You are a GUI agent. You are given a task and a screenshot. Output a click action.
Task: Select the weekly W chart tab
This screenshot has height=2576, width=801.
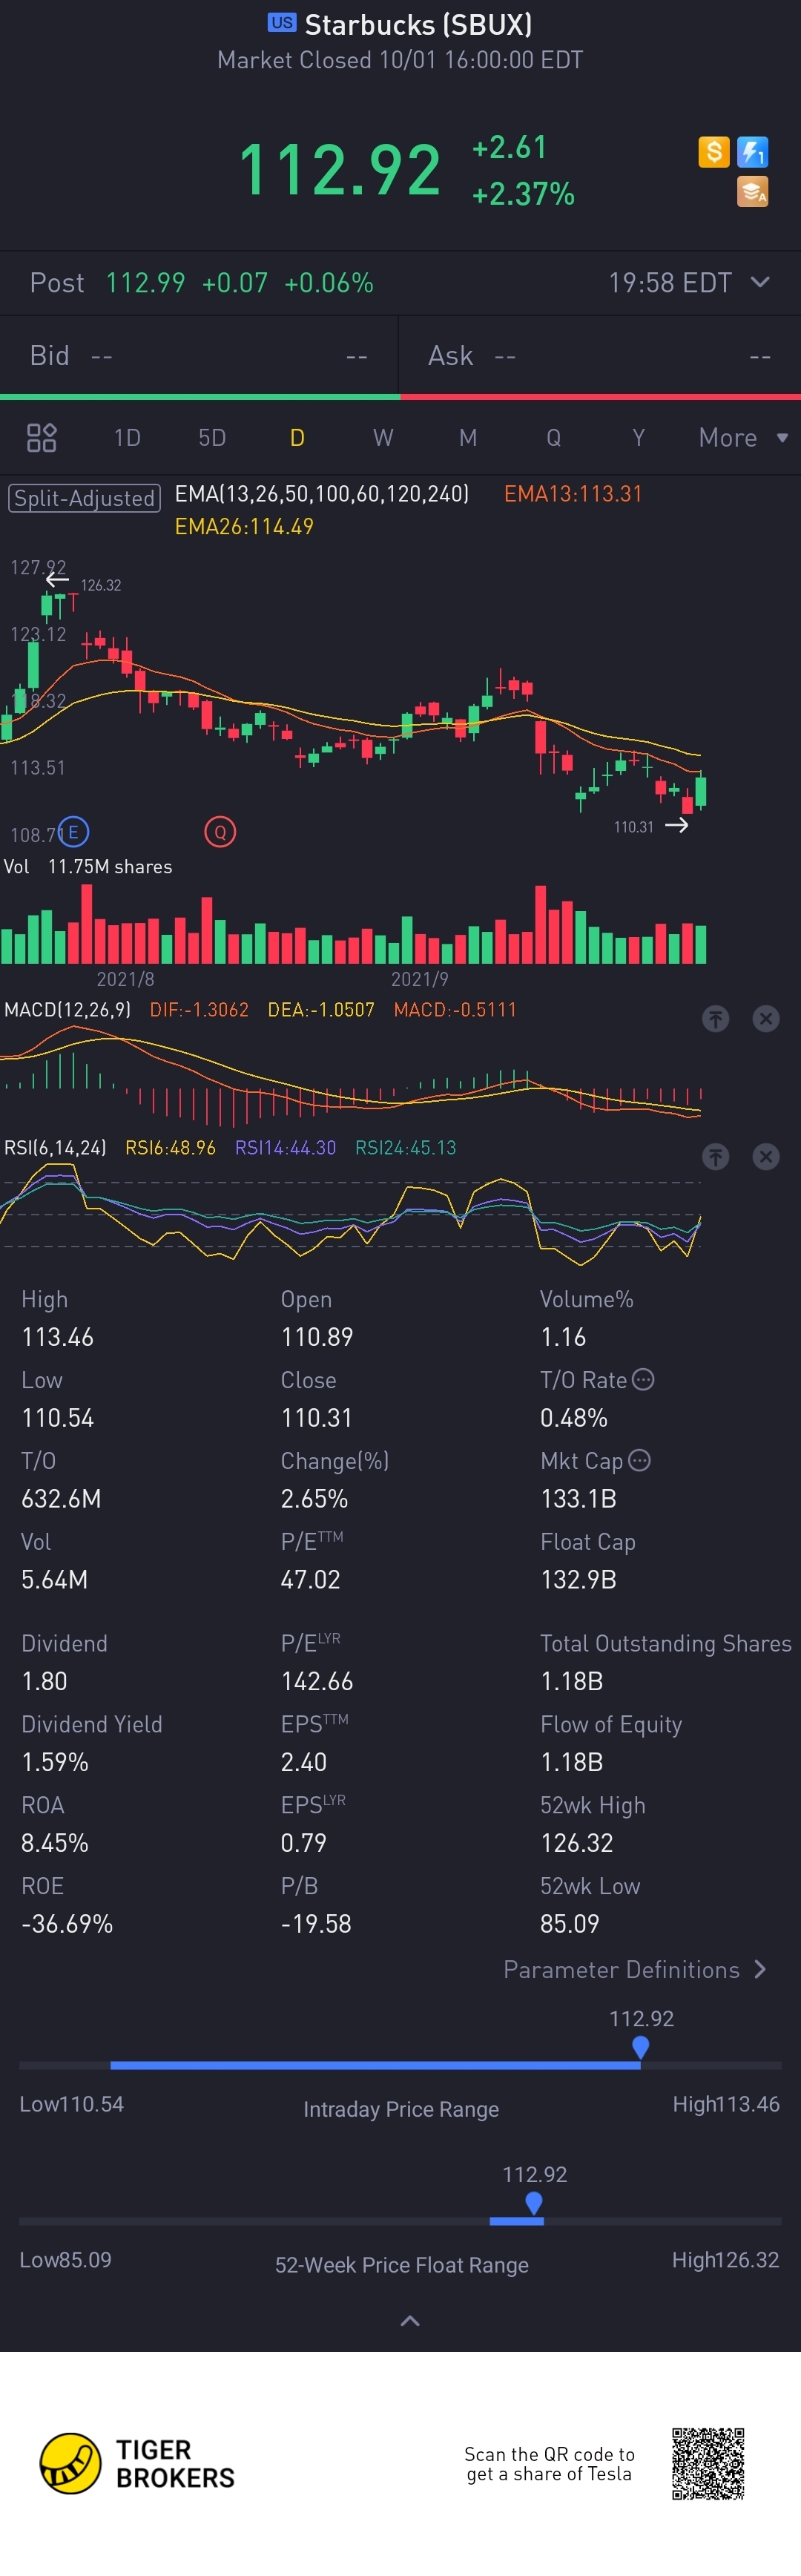tap(383, 438)
